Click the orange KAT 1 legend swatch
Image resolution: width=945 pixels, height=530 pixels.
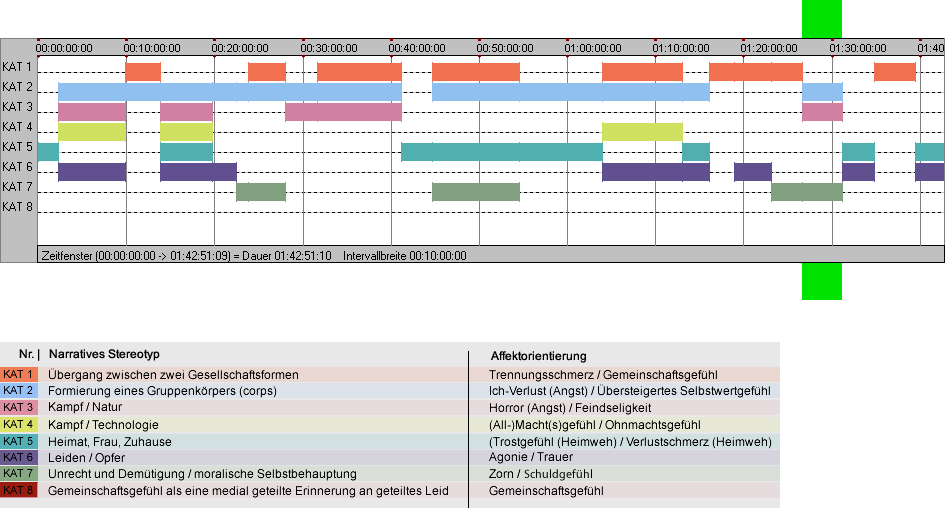click(x=19, y=374)
